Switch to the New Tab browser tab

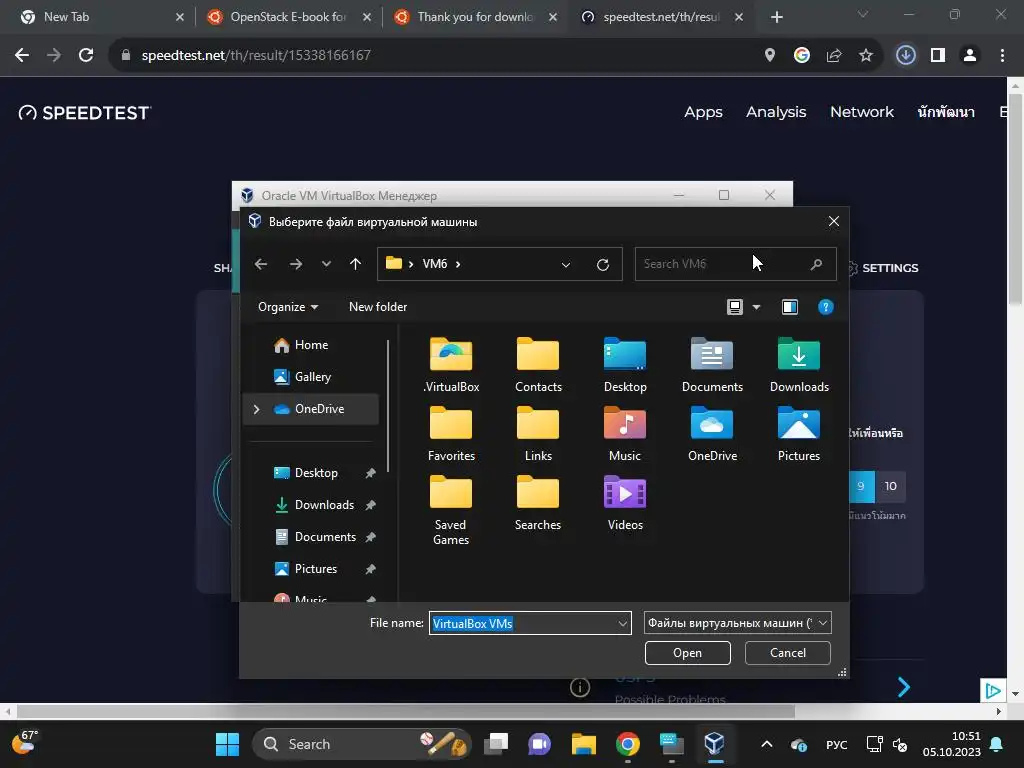click(101, 17)
